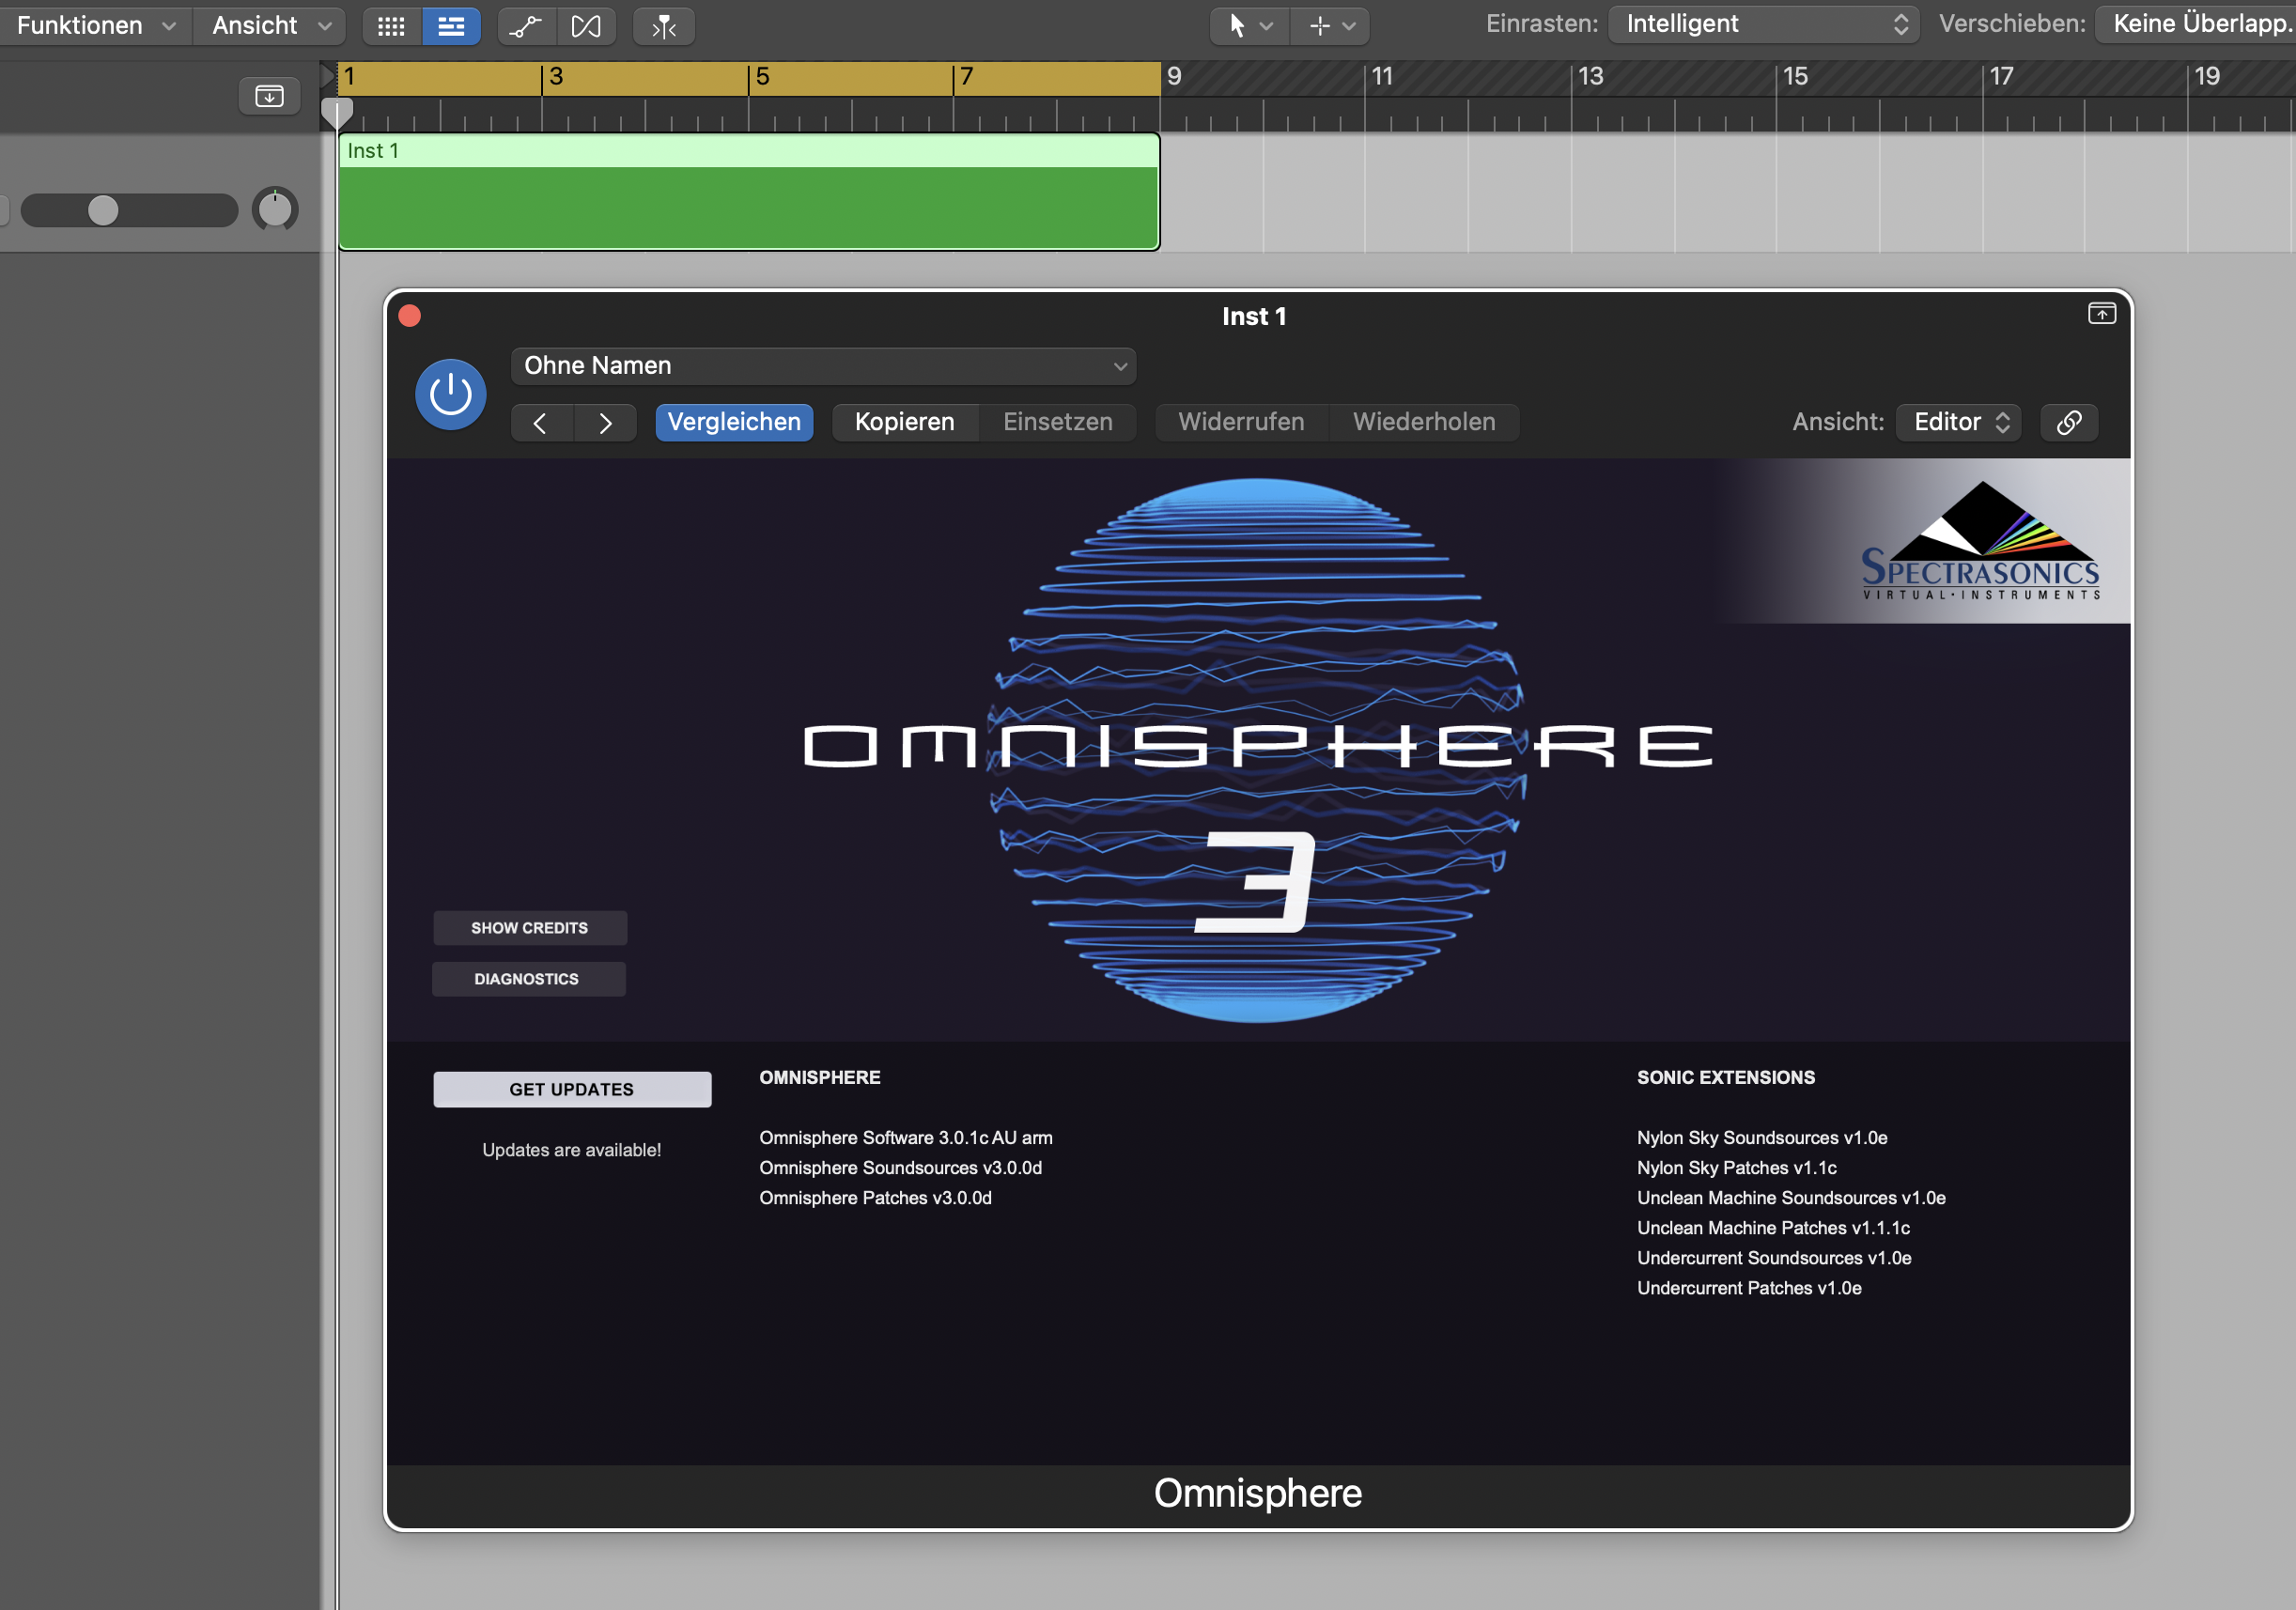Click 'Nylon Sky Soundsources v1.0e' text
Viewport: 2296px width, 1610px height.
(x=1763, y=1138)
